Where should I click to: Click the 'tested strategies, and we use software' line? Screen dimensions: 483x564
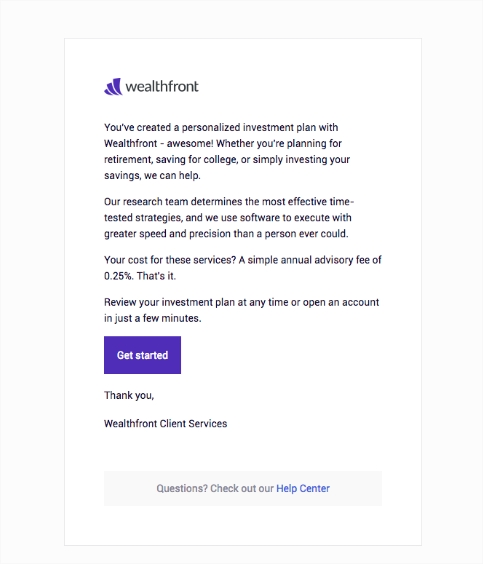pyautogui.click(x=228, y=218)
